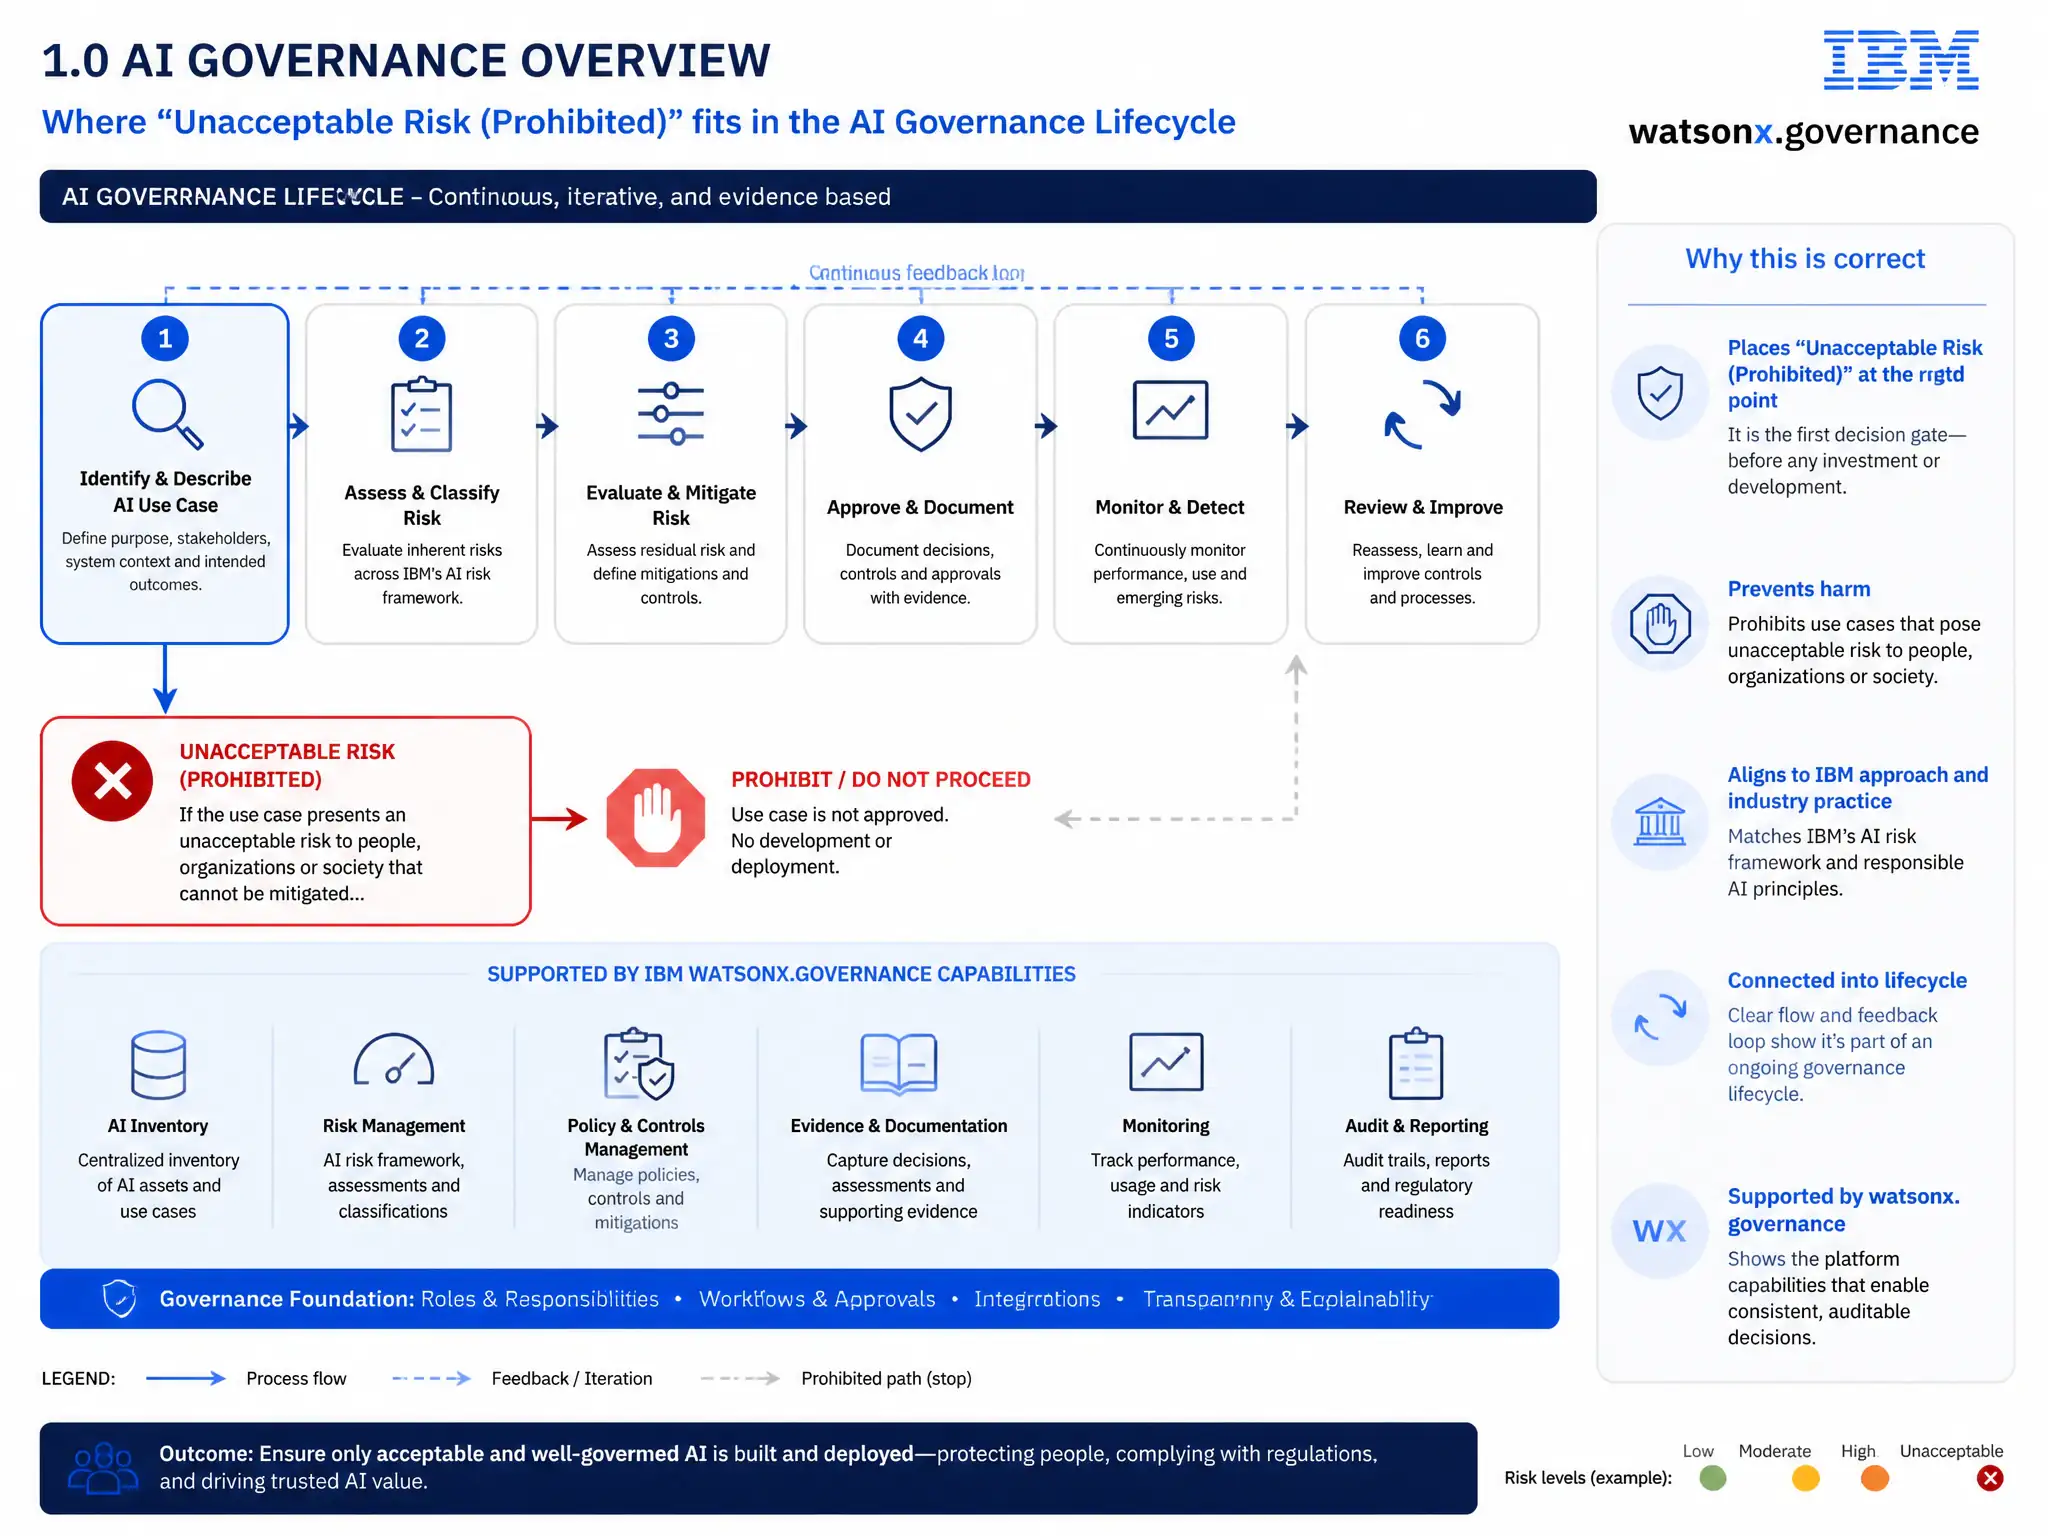Click the Prohibited path (stop) legend label
Image resolution: width=2048 pixels, height=1536 pixels.
(x=886, y=1378)
